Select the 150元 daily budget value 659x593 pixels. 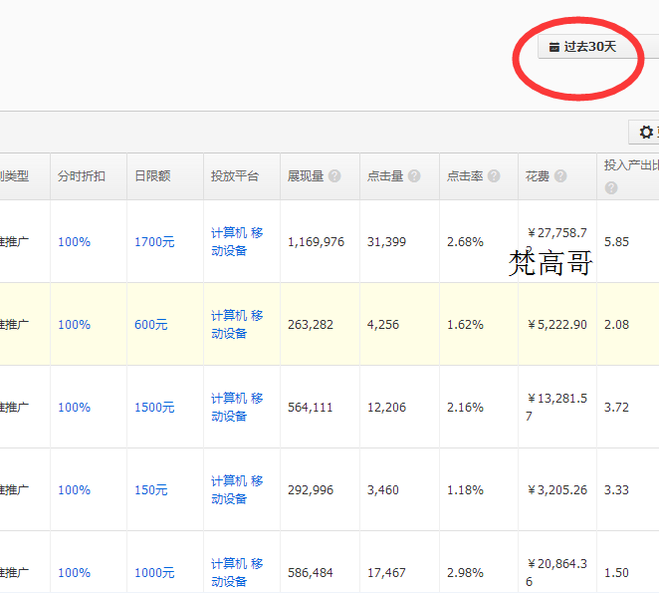pos(151,491)
